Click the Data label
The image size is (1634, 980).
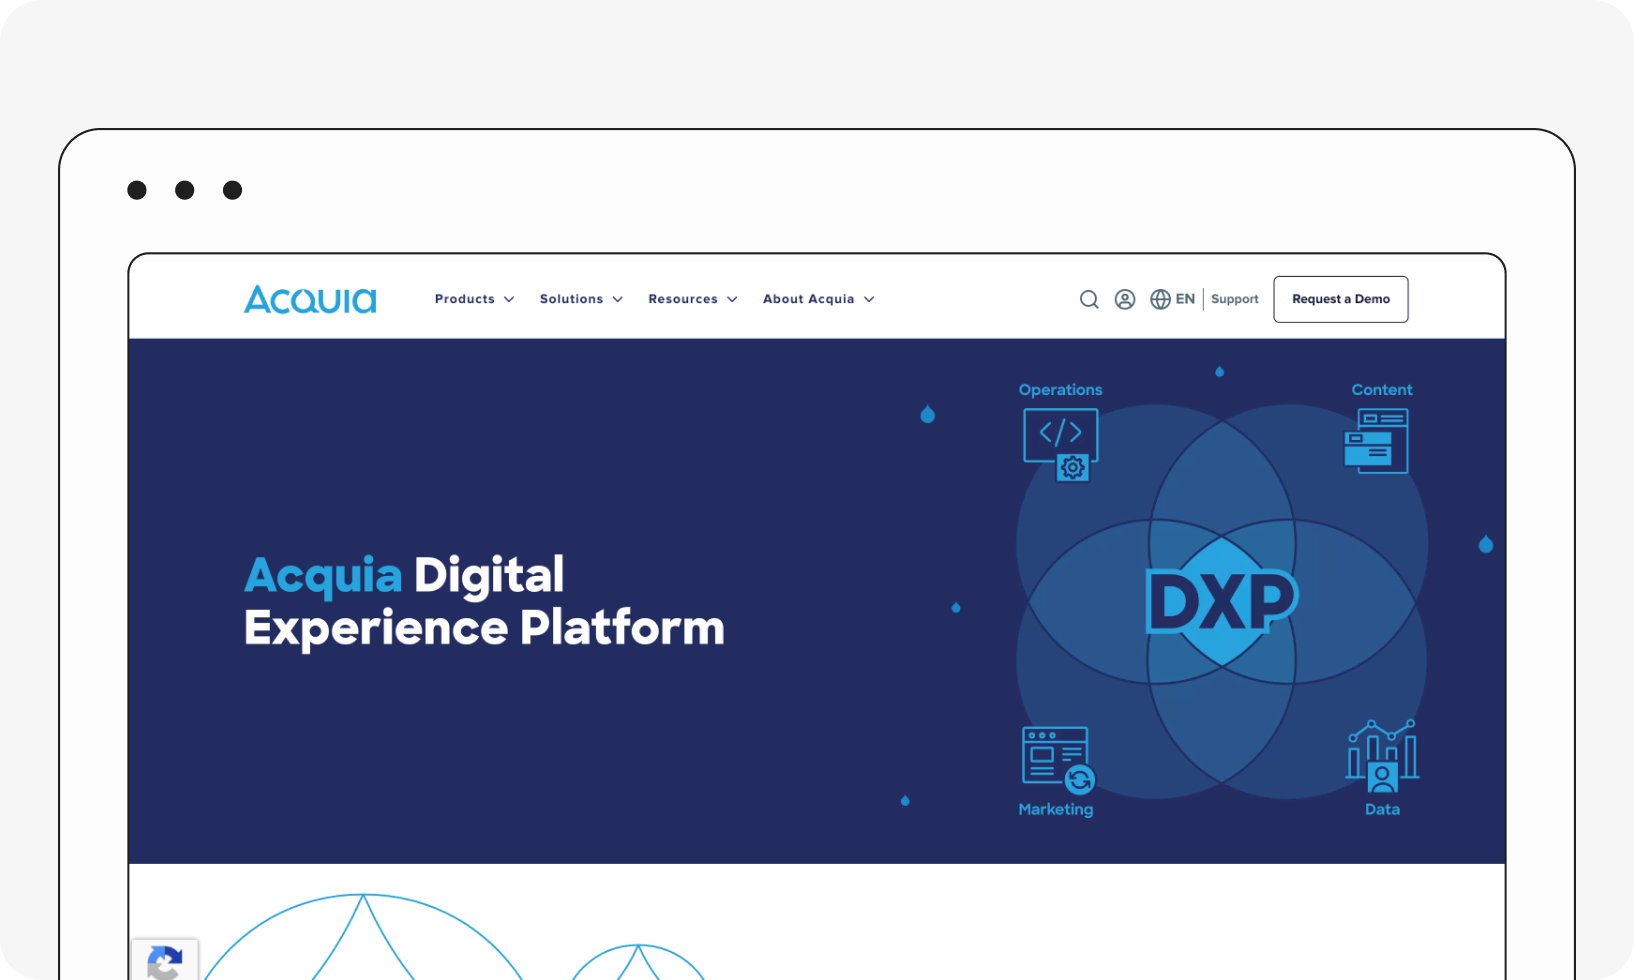1382,809
